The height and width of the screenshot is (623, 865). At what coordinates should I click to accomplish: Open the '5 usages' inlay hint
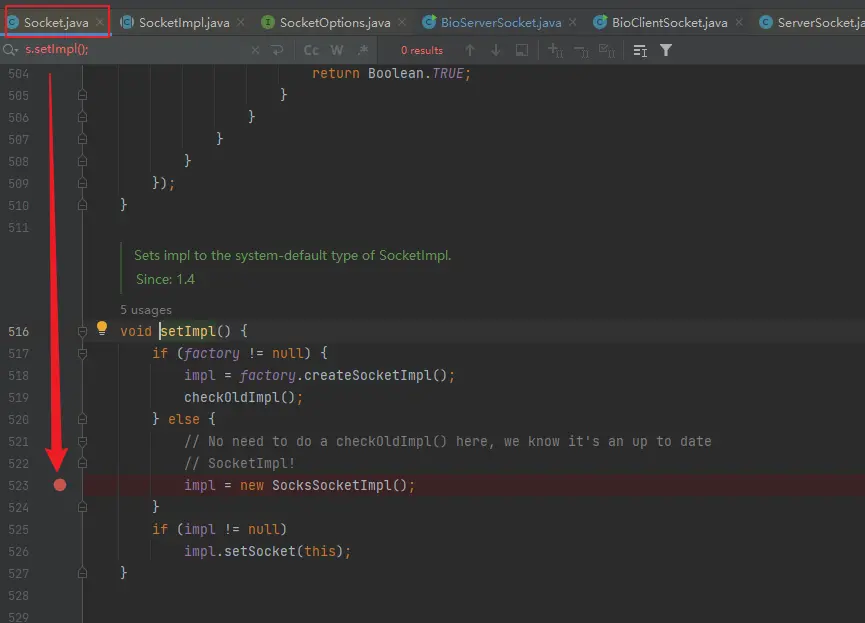pyautogui.click(x=146, y=310)
